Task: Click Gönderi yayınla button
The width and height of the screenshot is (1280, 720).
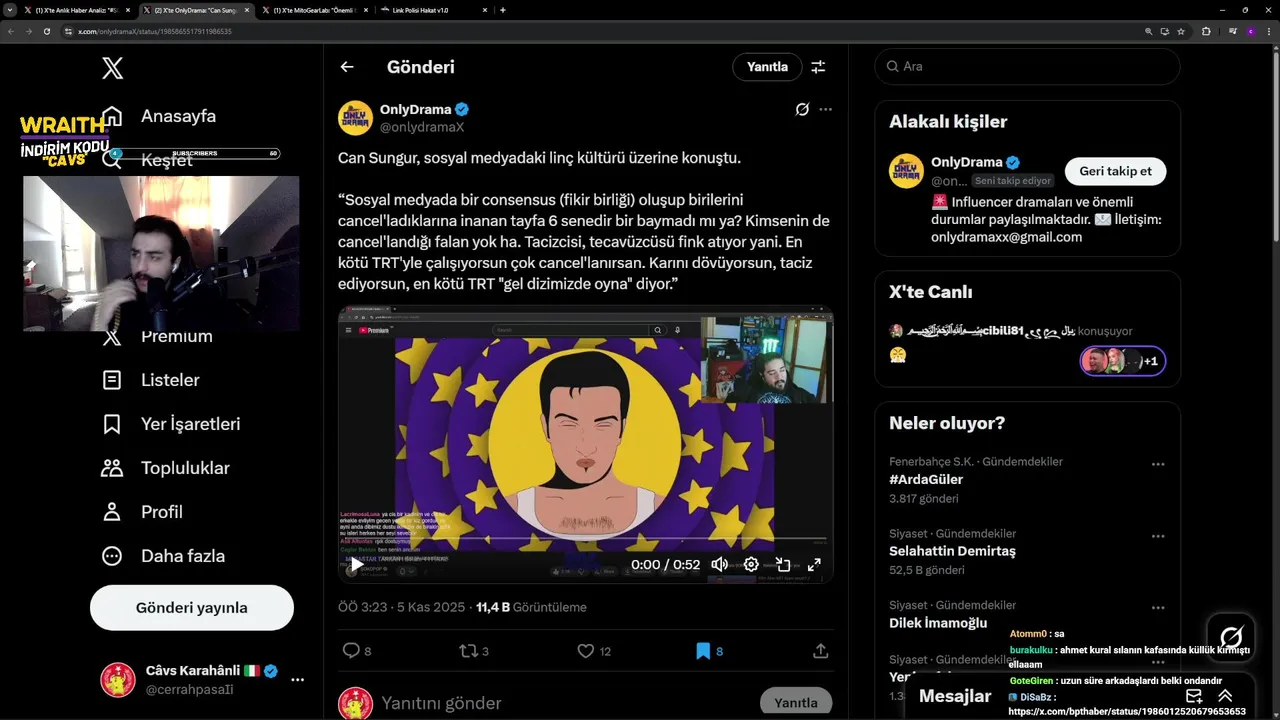Action: coord(192,607)
